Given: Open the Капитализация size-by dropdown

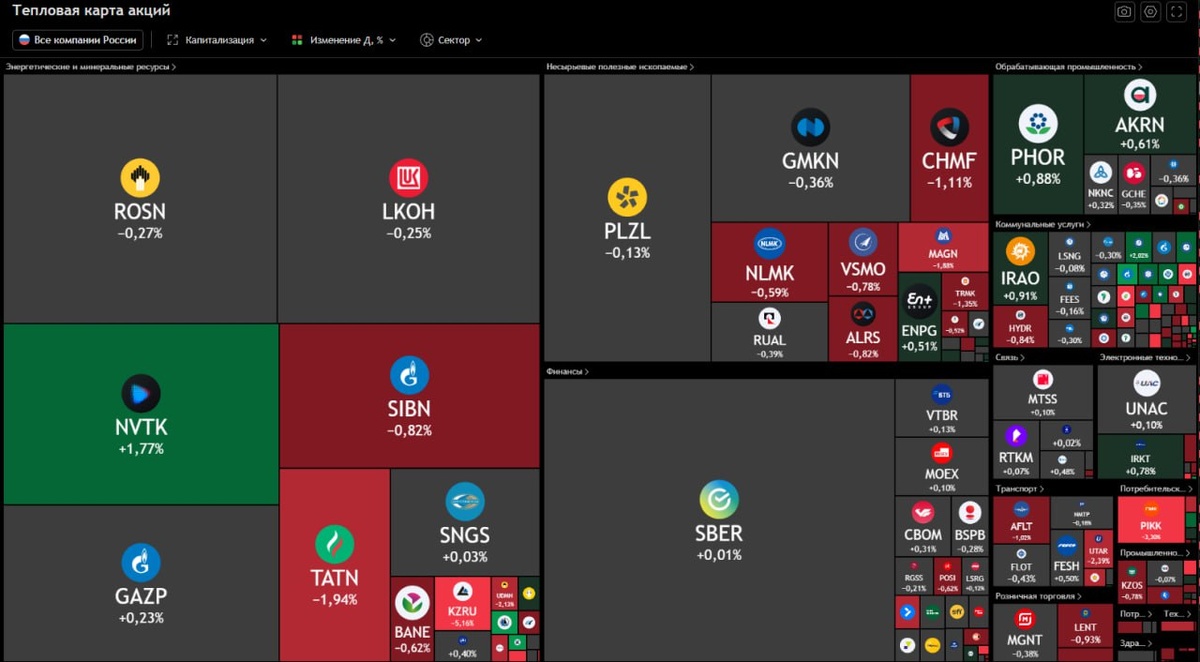Looking at the screenshot, I should (217, 40).
